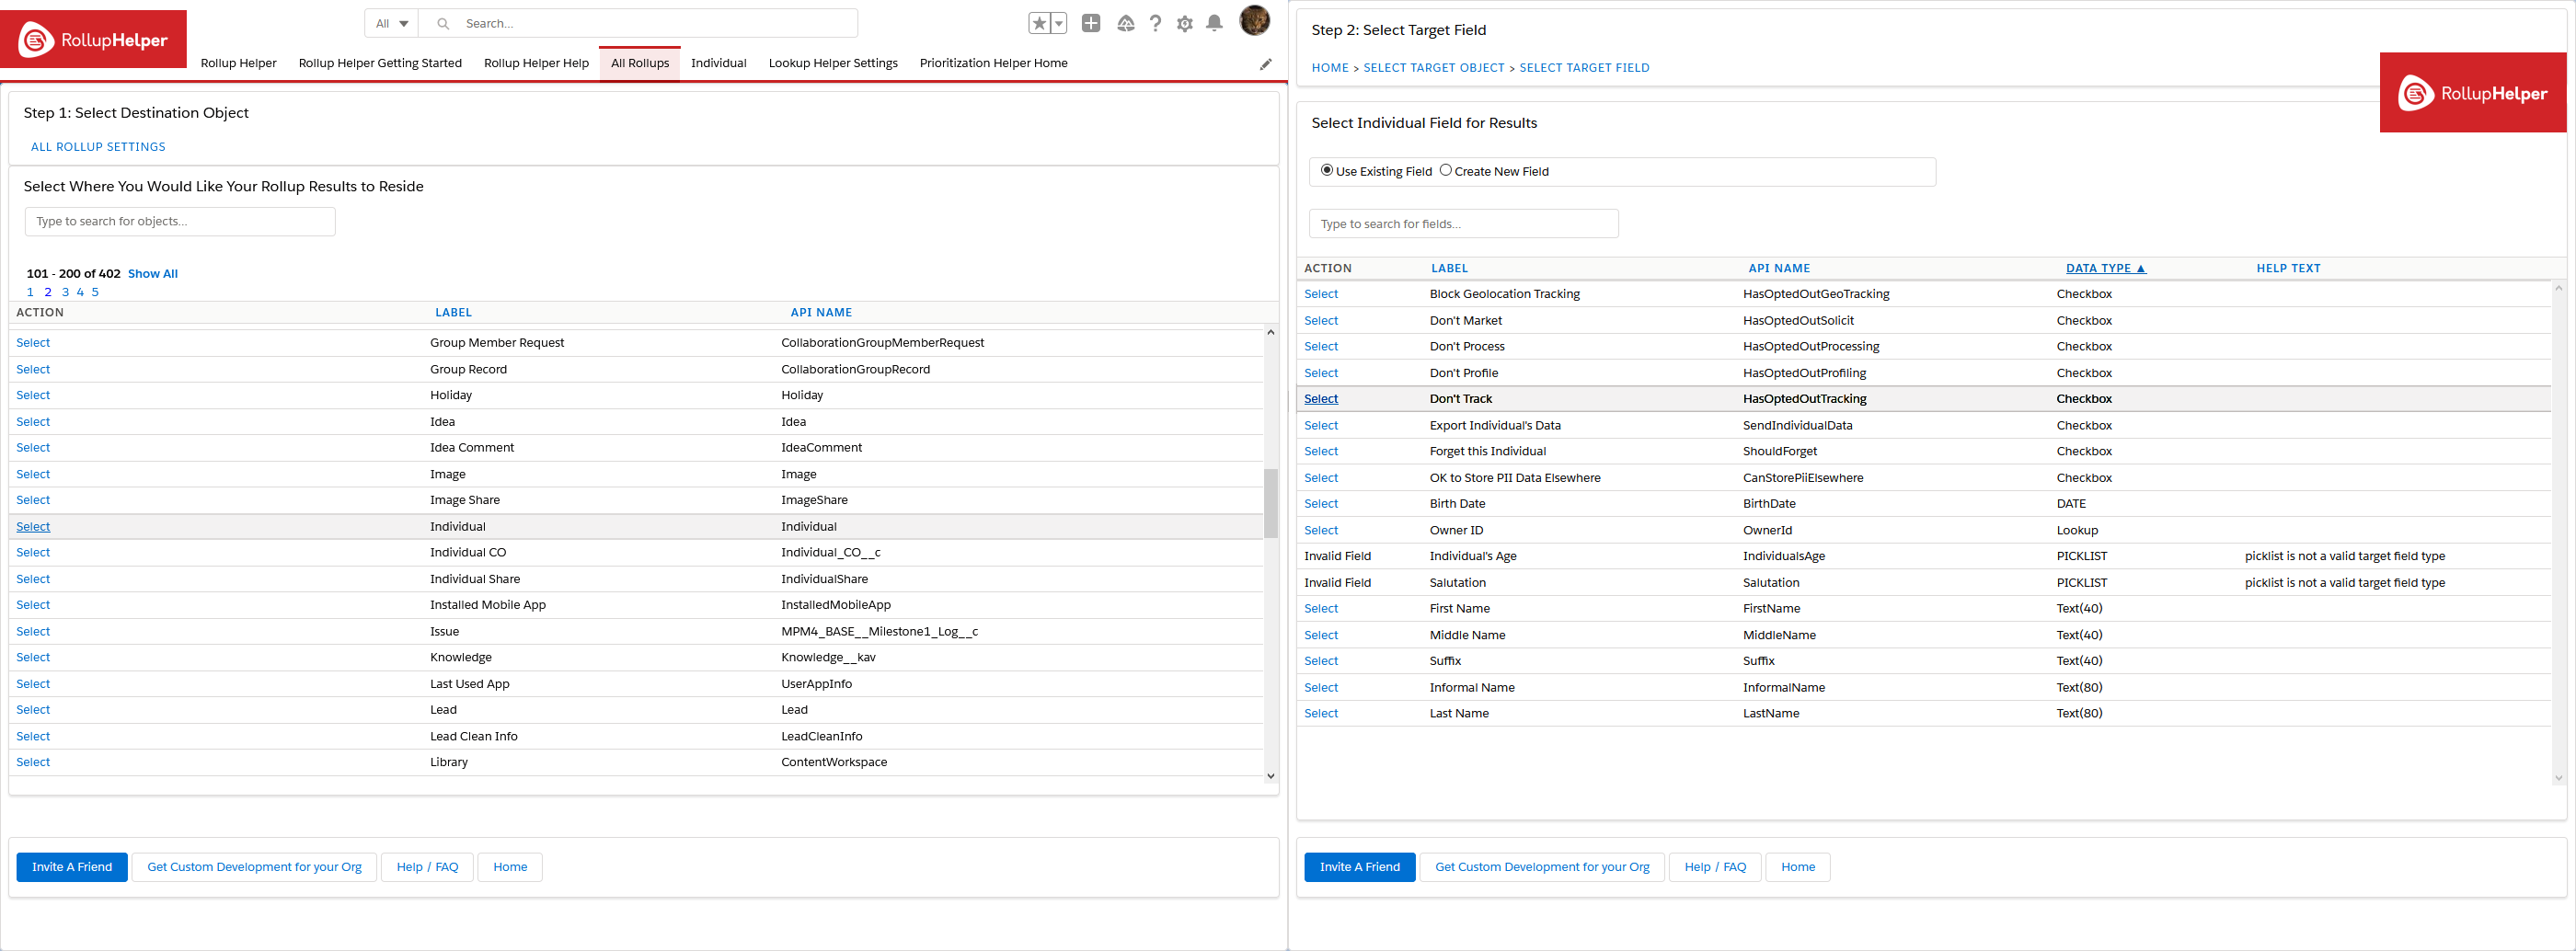This screenshot has width=2576, height=951.
Task: Select the Birth Date field
Action: 1321,504
